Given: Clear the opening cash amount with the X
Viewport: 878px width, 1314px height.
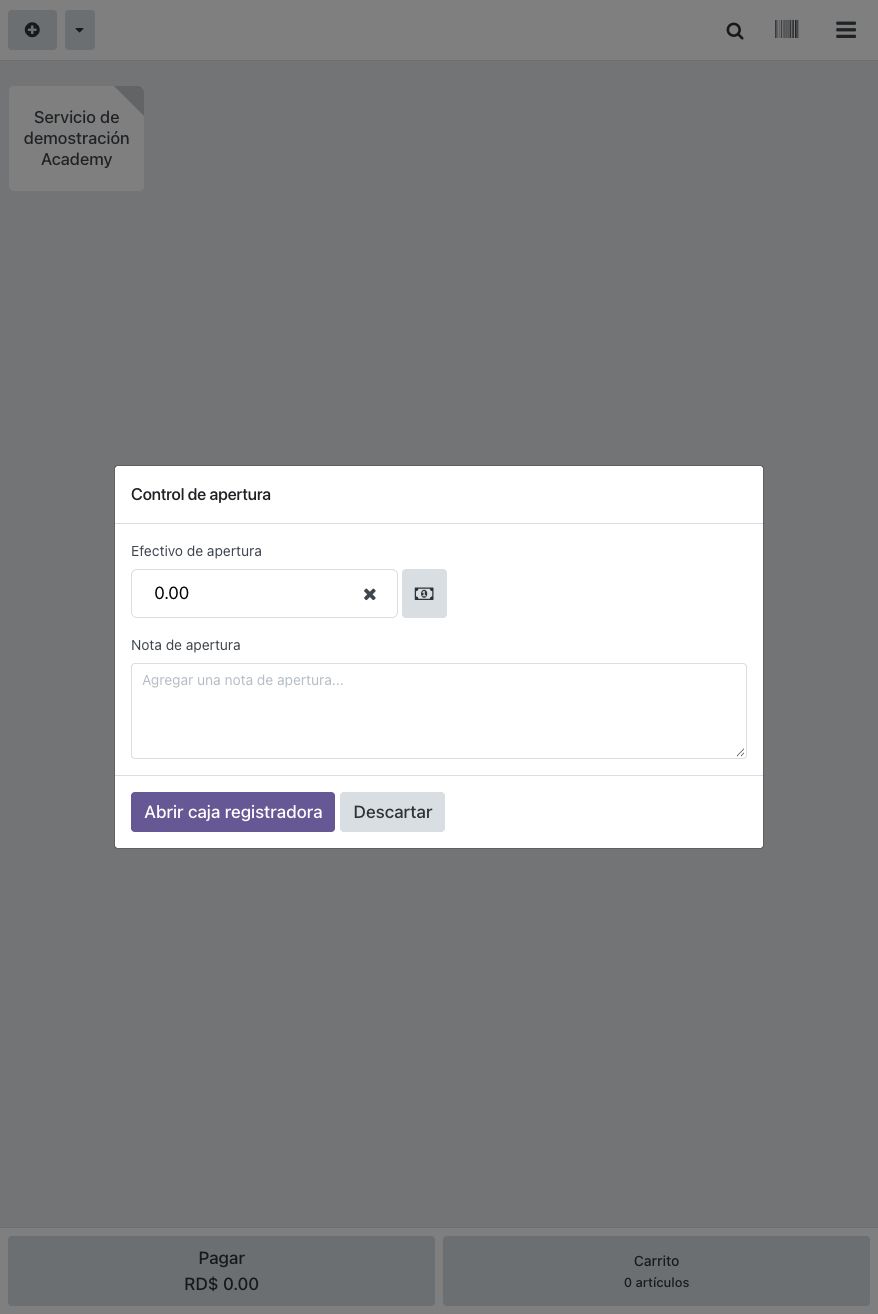Looking at the screenshot, I should 370,594.
